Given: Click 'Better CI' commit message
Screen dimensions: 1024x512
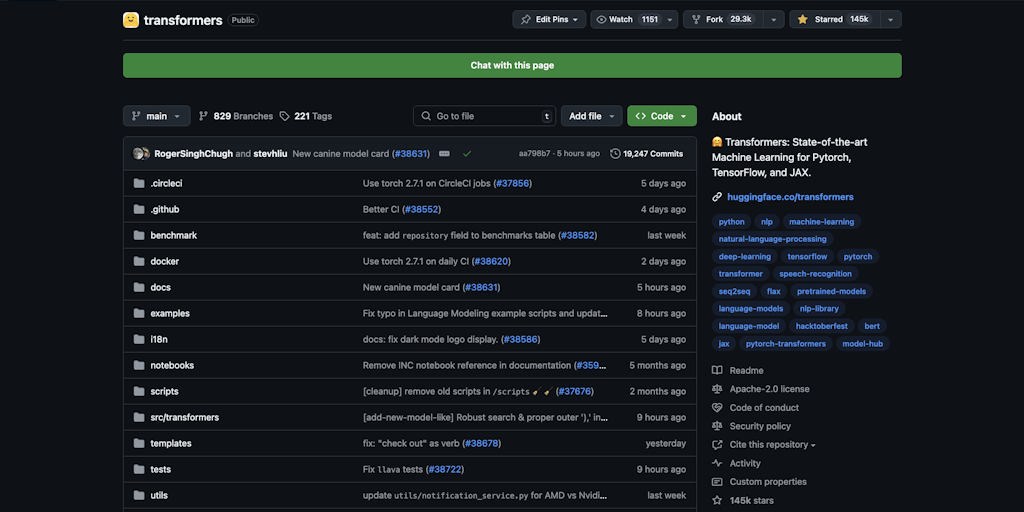Looking at the screenshot, I should coord(381,210).
